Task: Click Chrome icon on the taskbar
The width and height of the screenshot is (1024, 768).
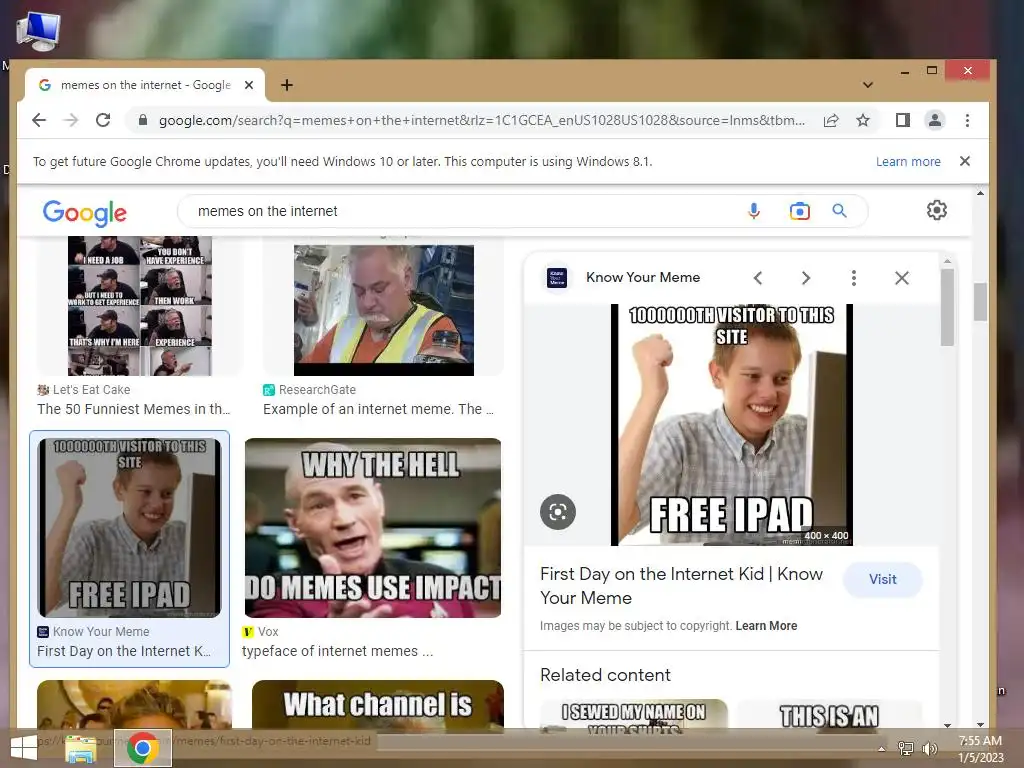Action: coord(143,748)
